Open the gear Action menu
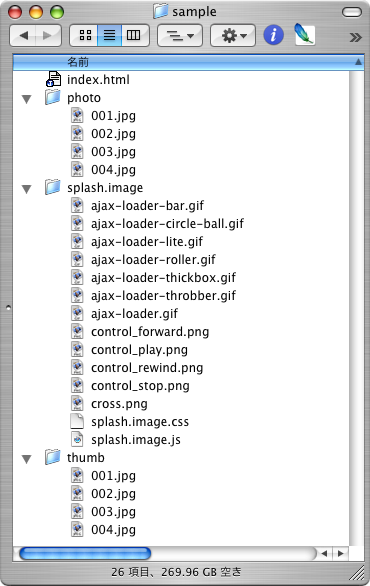Image resolution: width=370 pixels, height=586 pixels. [233, 36]
